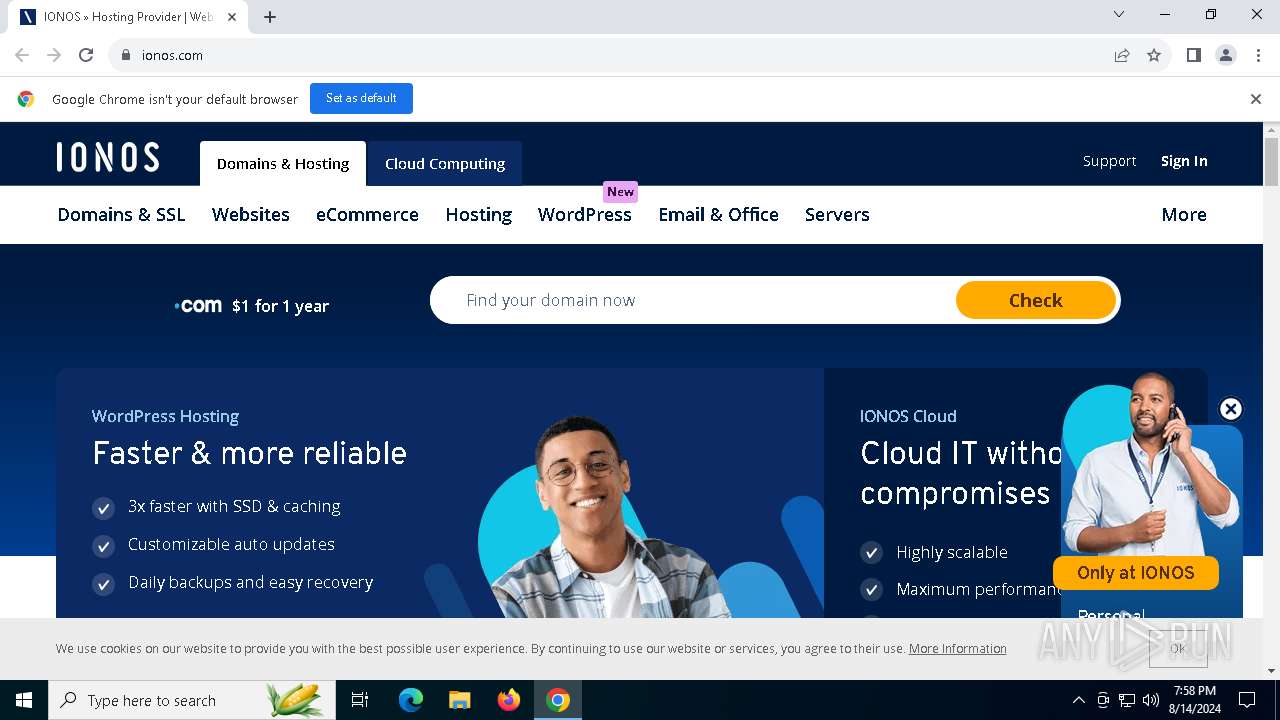View site information lock icon
The width and height of the screenshot is (1280, 720).
click(126, 55)
